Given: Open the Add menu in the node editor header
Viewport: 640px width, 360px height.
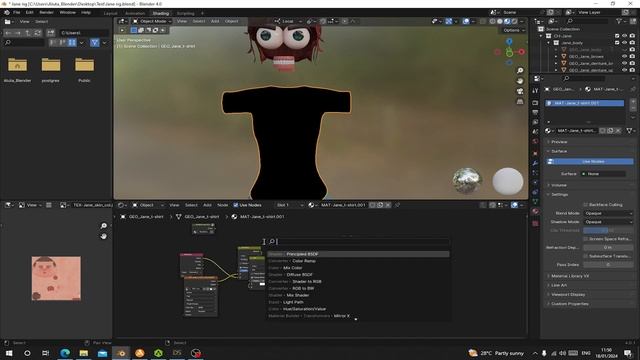Looking at the screenshot, I should click(207, 205).
